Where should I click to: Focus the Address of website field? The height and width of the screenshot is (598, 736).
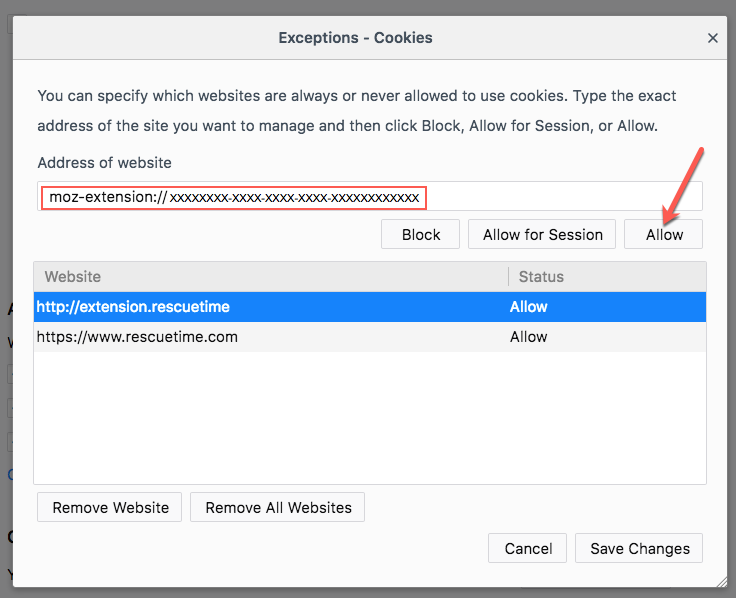coord(560,197)
